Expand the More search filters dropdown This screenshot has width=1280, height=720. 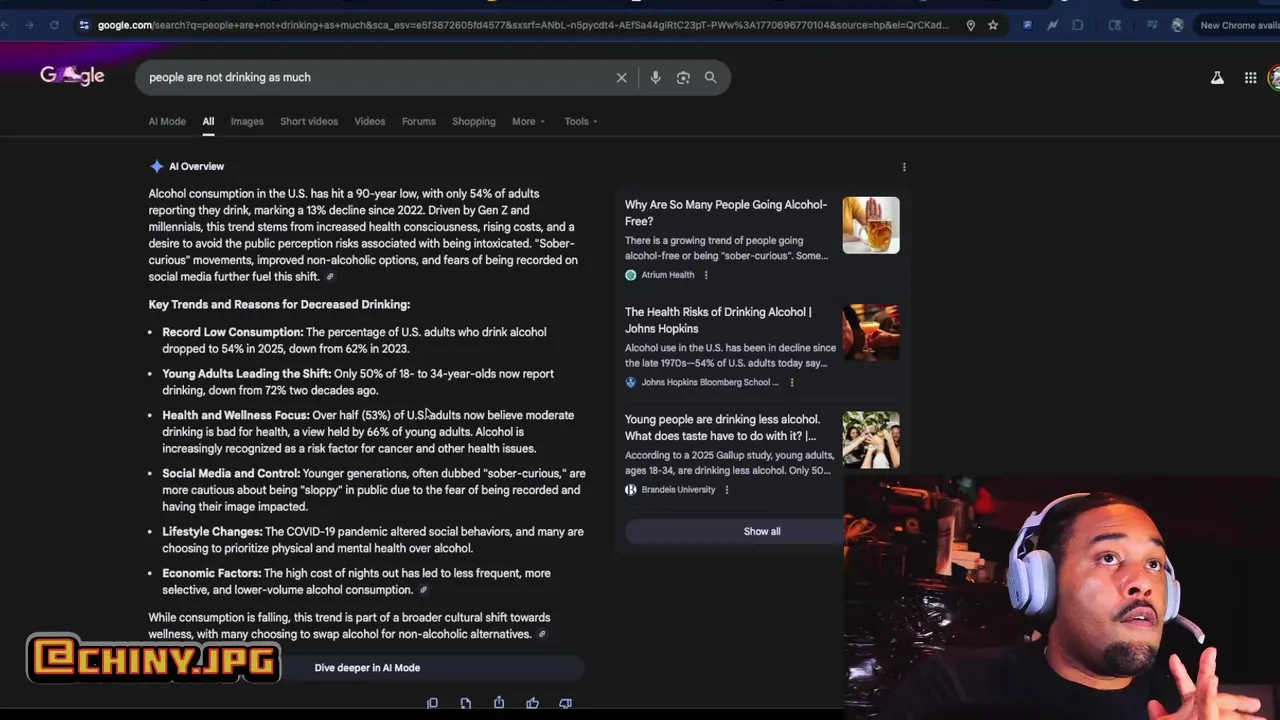[x=528, y=121]
